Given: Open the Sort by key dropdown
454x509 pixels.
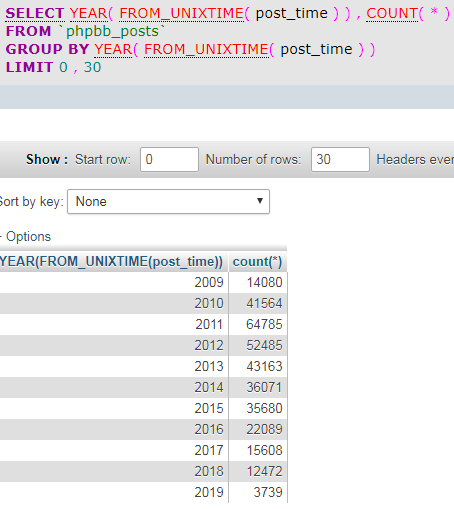Looking at the screenshot, I should coord(168,201).
